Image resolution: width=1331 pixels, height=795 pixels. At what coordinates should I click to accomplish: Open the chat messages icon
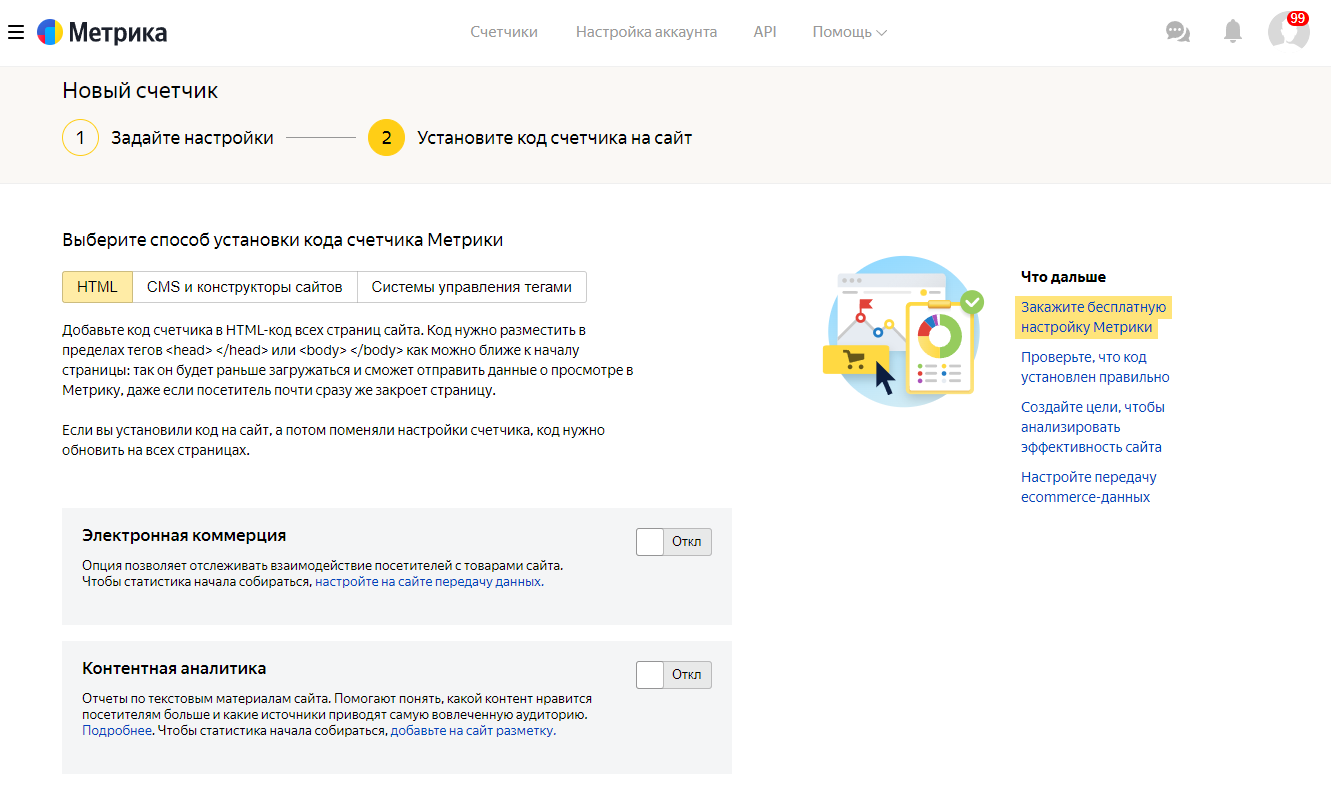pyautogui.click(x=1178, y=32)
